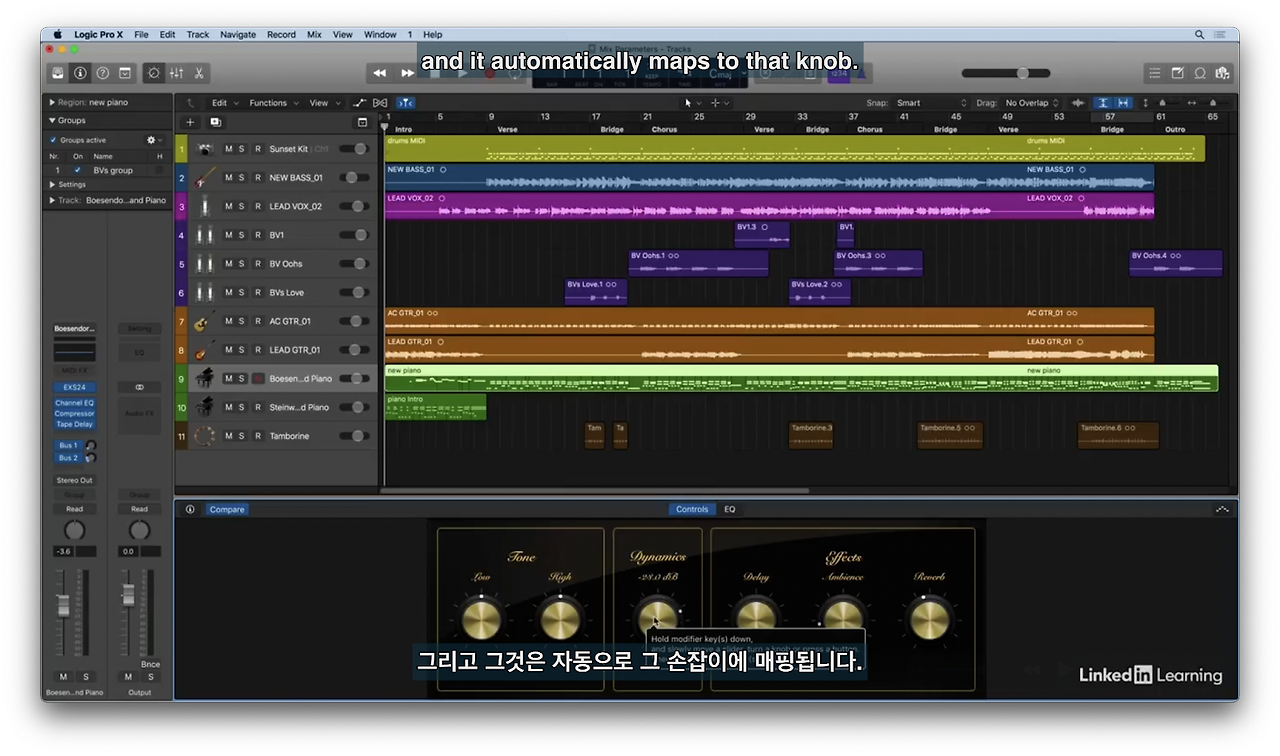Viewport: 1280px width, 756px height.
Task: Open Smart Controls dial button
Action: click(153, 73)
